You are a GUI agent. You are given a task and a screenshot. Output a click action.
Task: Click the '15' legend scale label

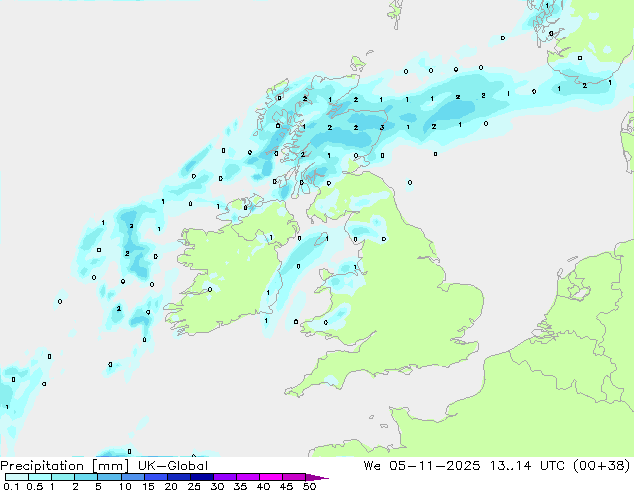tap(148, 486)
